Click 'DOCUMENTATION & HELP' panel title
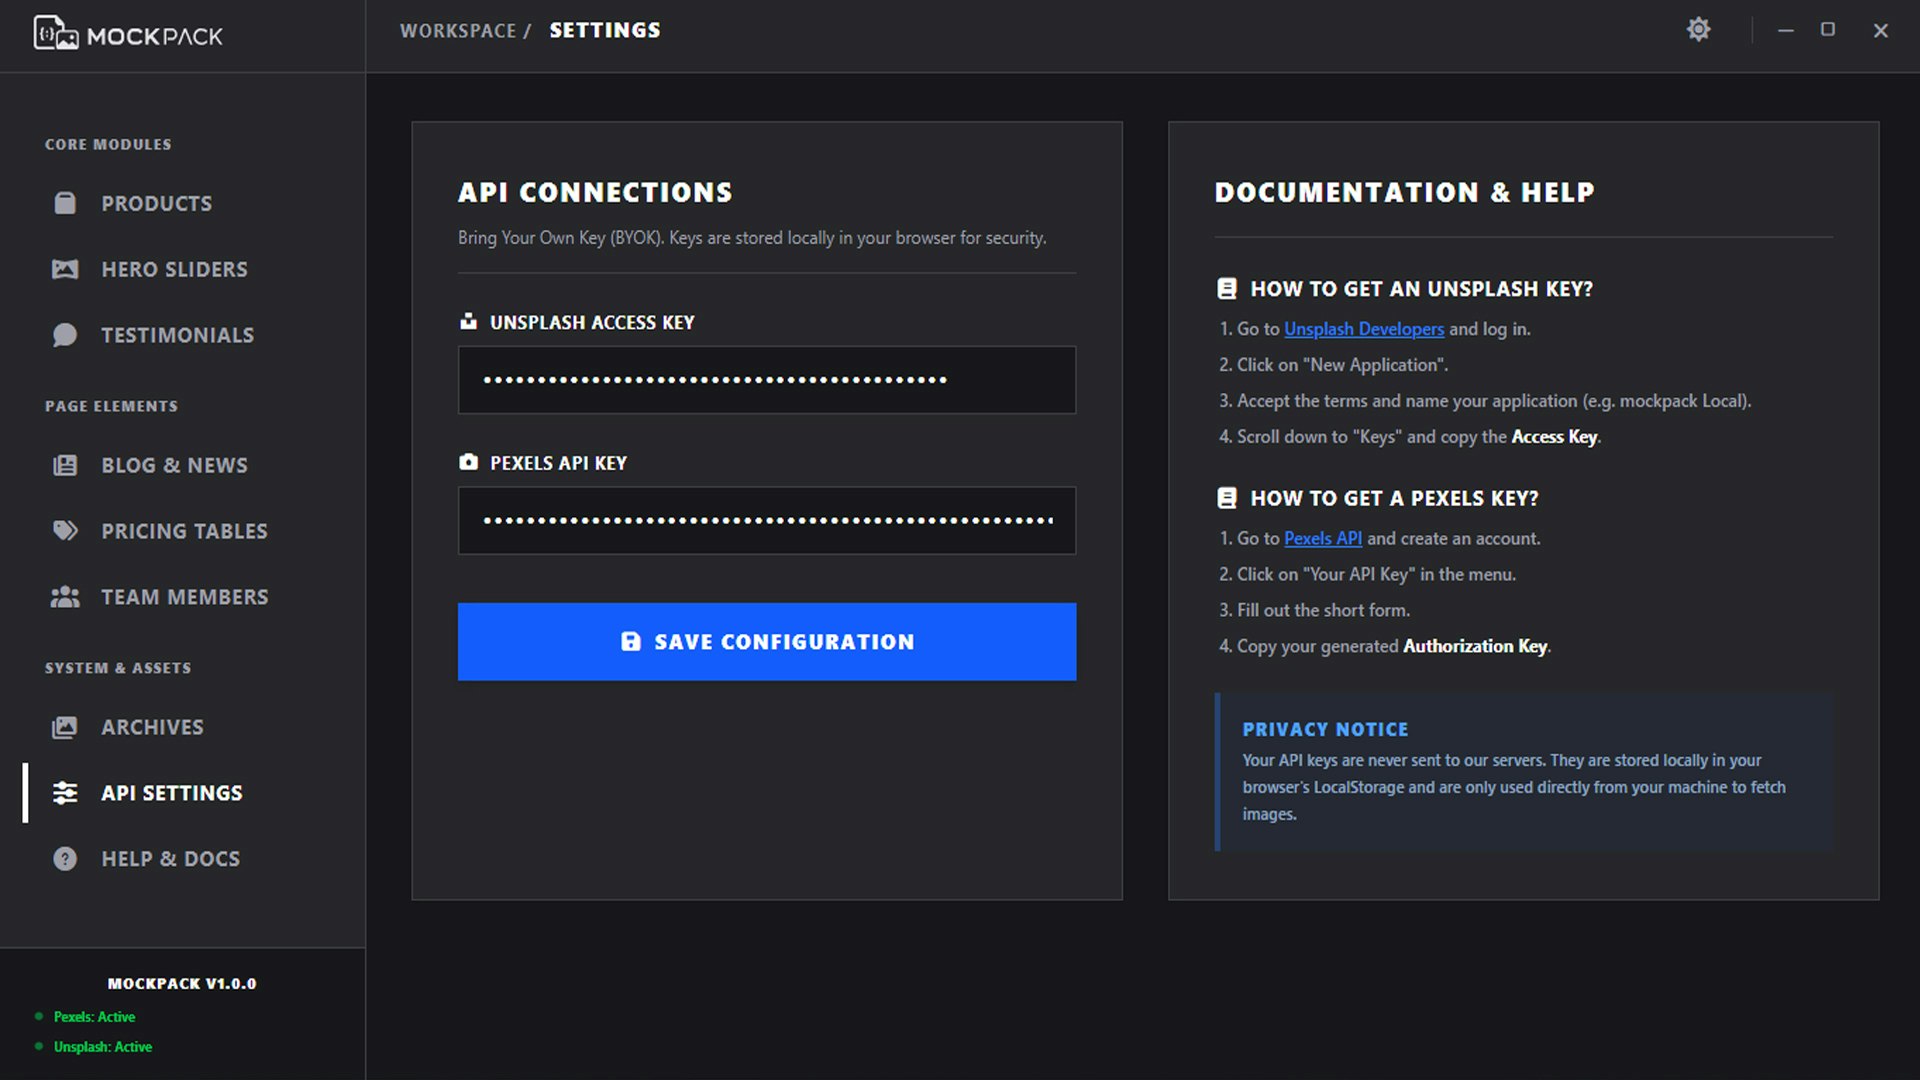Image resolution: width=1920 pixels, height=1080 pixels. point(1404,192)
